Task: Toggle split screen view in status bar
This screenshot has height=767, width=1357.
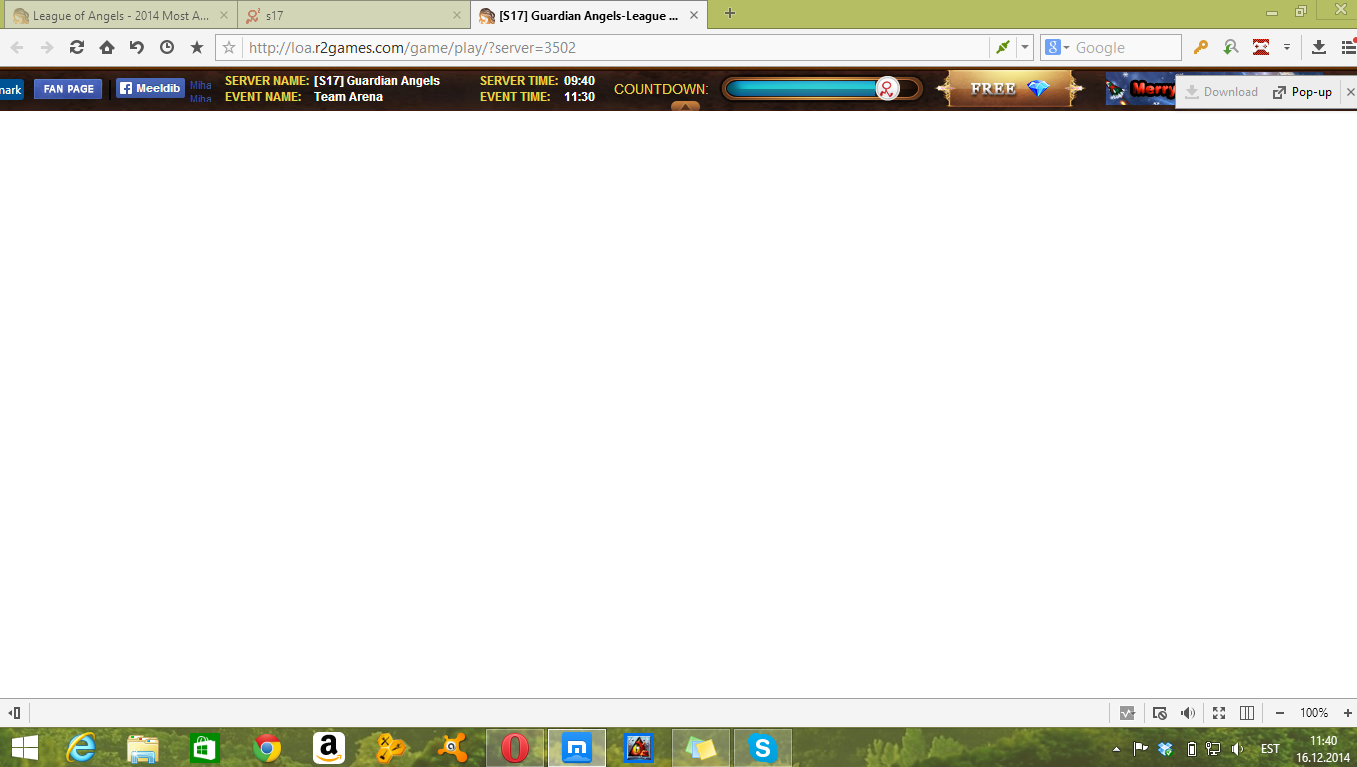Action: [x=1247, y=713]
